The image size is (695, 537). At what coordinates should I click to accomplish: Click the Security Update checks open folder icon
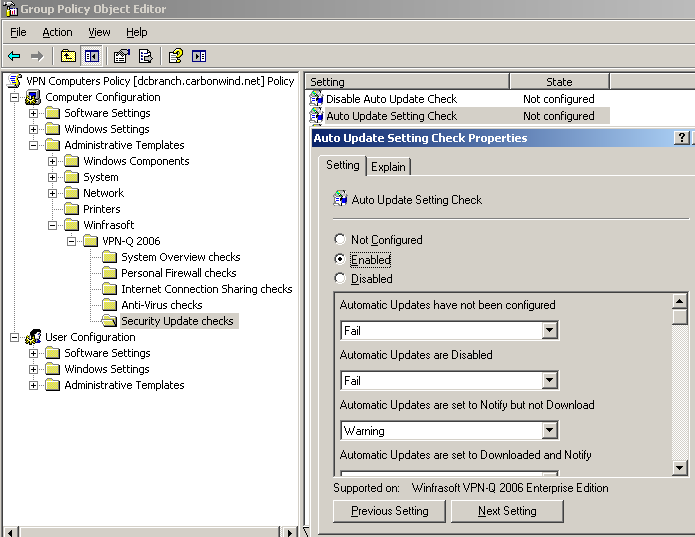(109, 321)
